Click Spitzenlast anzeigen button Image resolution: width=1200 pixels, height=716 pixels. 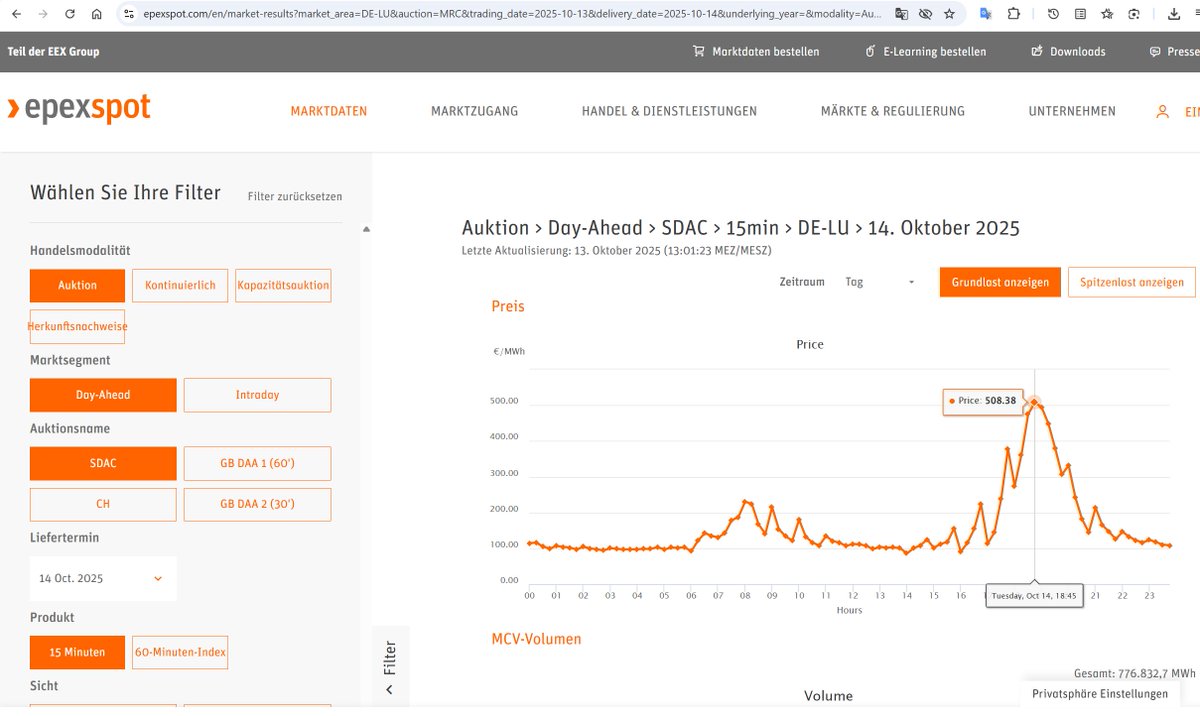[x=1132, y=282]
